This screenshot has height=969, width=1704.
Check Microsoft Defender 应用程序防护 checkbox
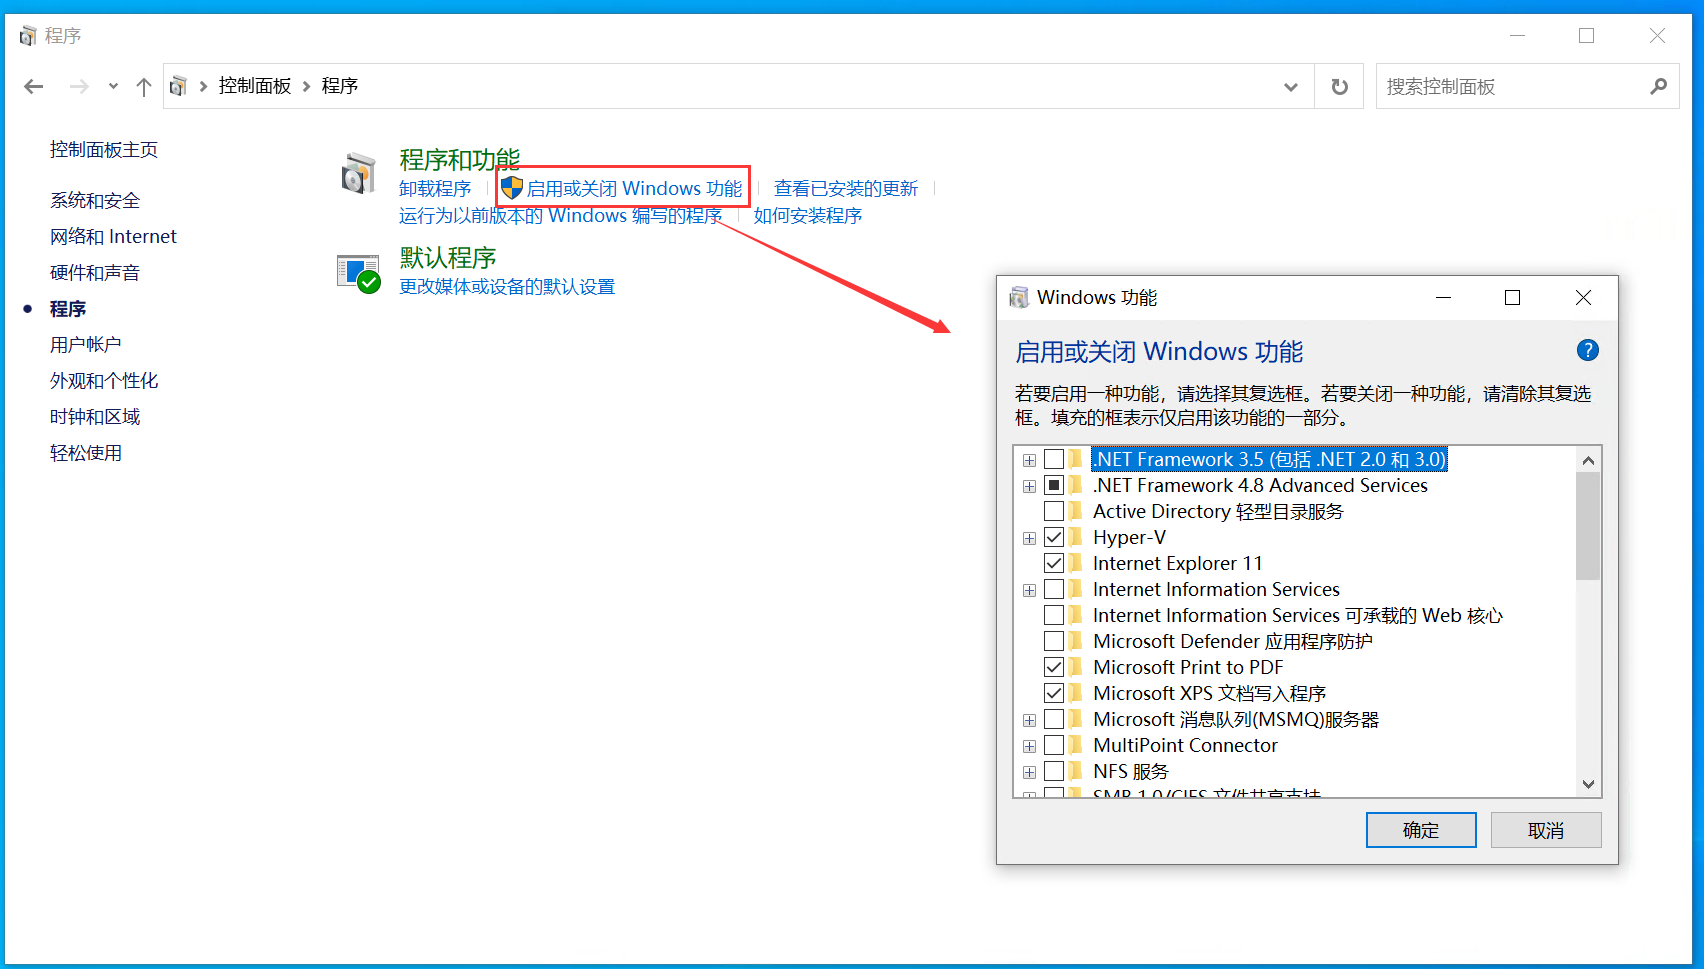click(1054, 641)
